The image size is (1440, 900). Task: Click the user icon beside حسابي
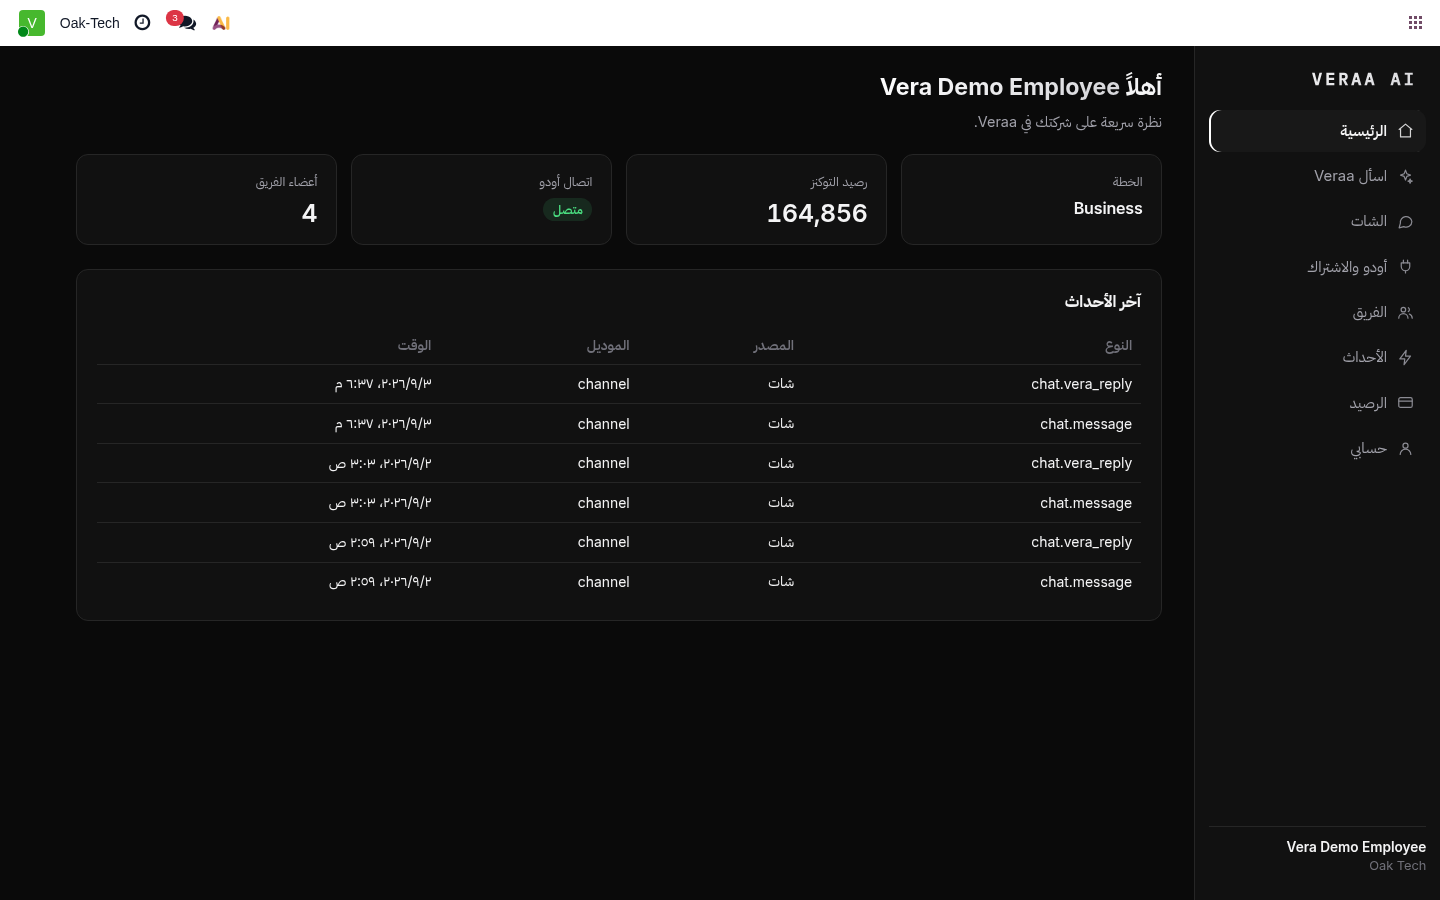(x=1405, y=448)
